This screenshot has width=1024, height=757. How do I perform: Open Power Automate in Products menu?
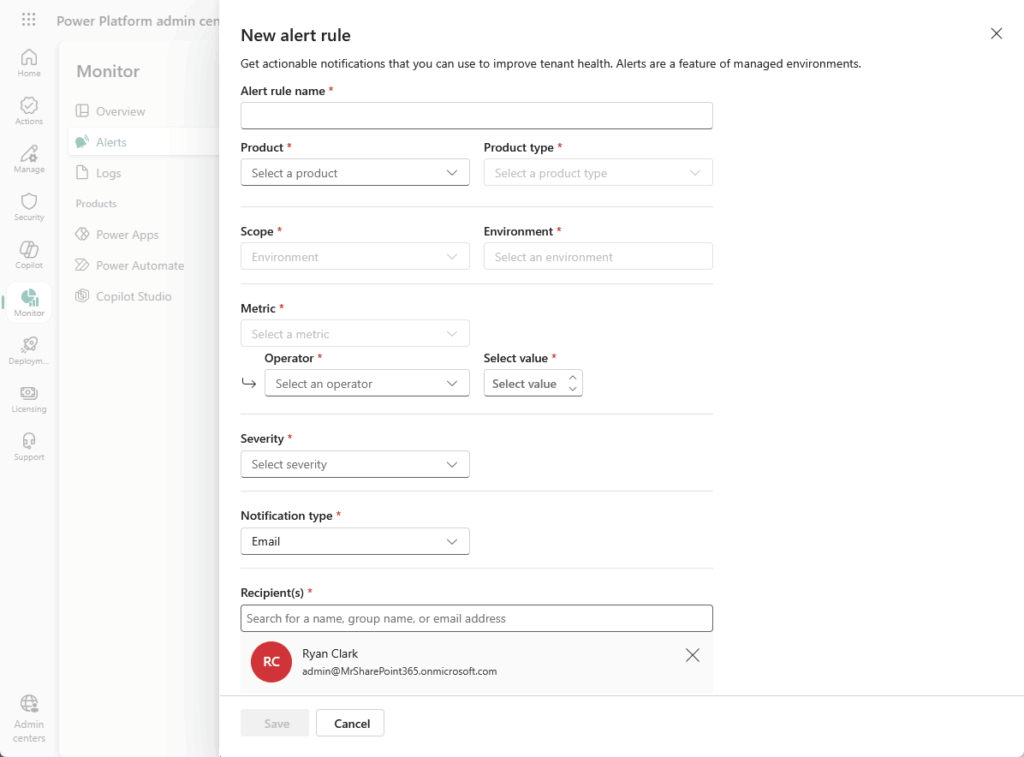pos(140,265)
